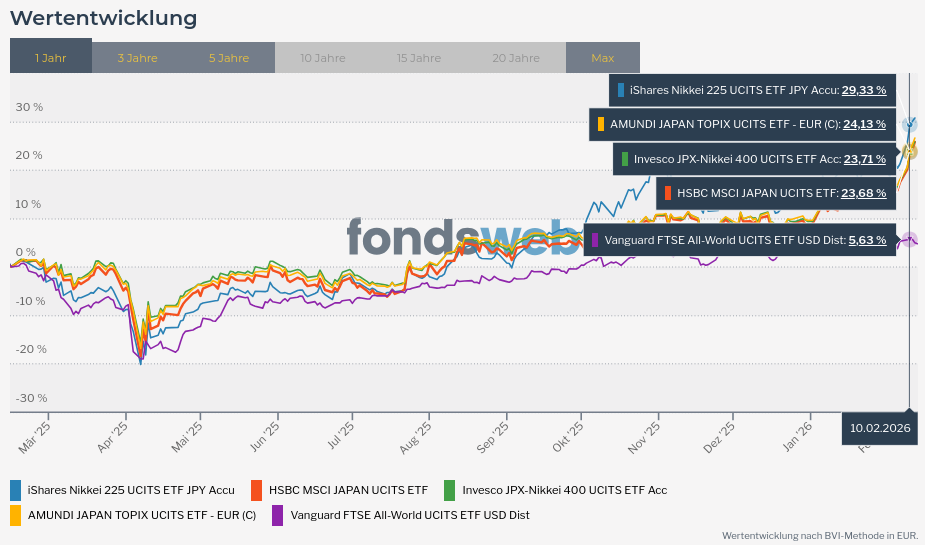Toggle Invesco JPX-Nikkei 400 legend color swatch

[x=450, y=490]
